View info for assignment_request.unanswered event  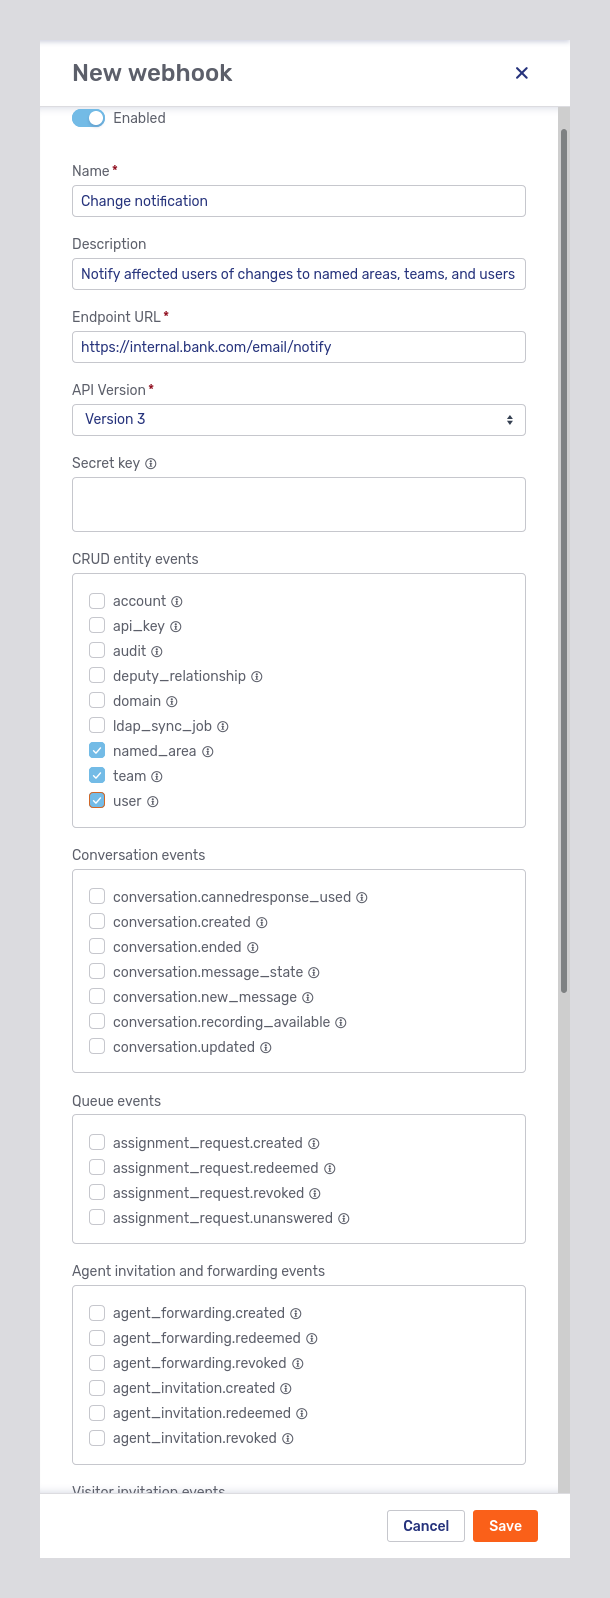(344, 1218)
